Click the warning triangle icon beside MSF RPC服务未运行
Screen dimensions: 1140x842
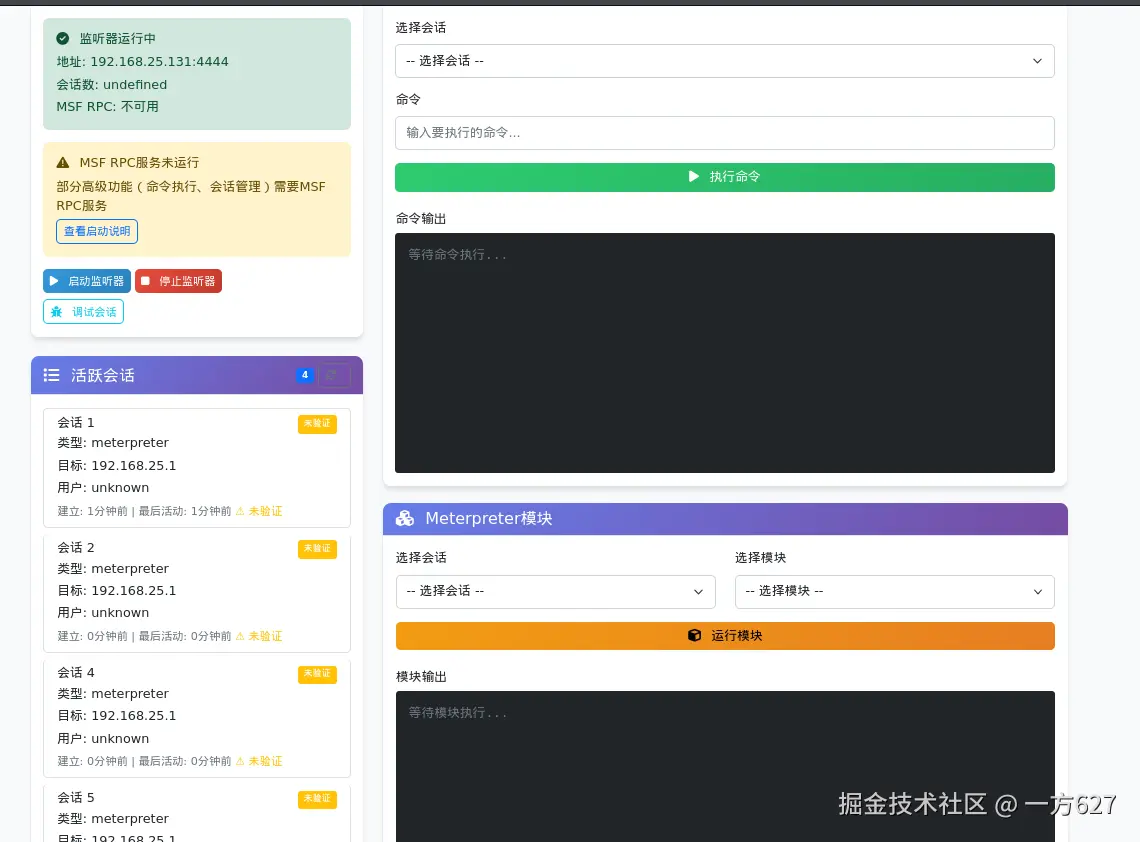[x=63, y=163]
